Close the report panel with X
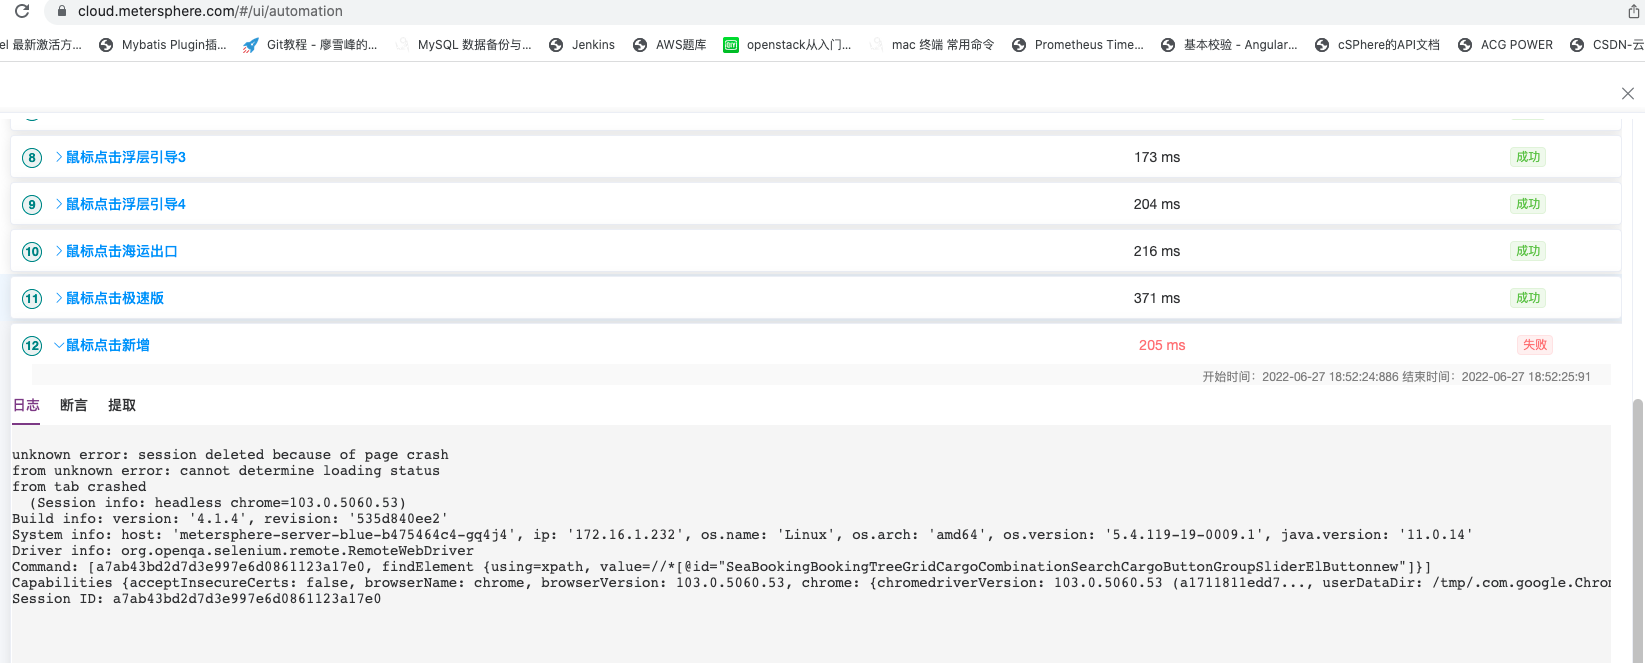 pos(1628,93)
